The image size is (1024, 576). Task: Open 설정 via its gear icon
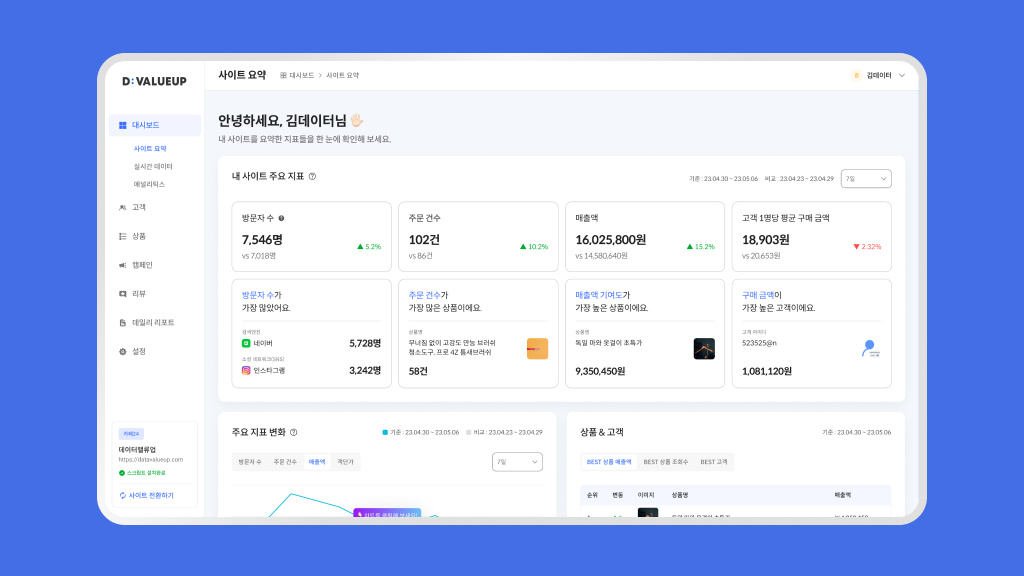123,351
